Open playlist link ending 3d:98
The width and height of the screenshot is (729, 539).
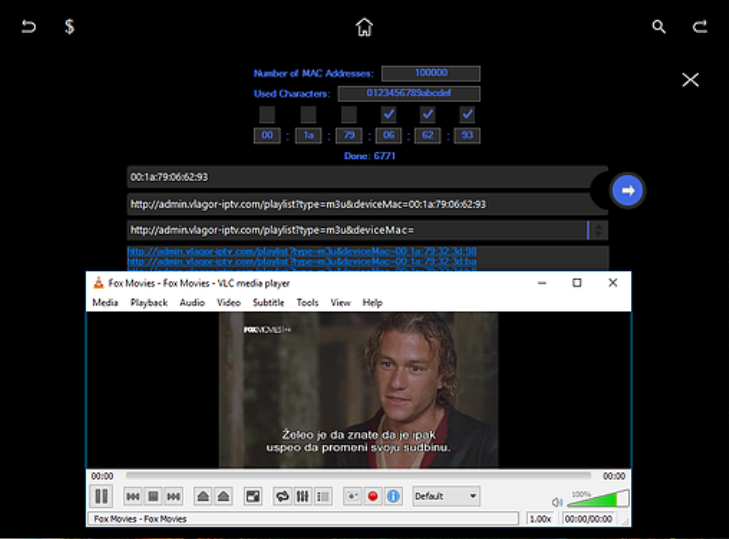tap(302, 251)
